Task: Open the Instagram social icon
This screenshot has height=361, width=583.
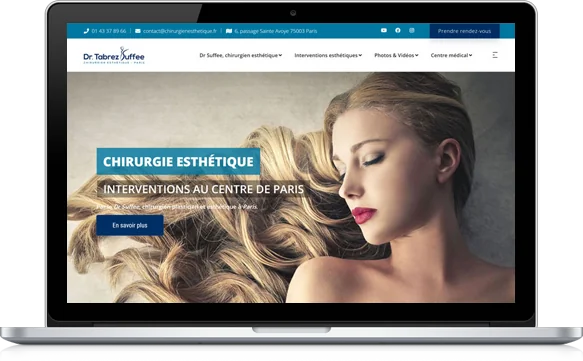Action: click(412, 30)
